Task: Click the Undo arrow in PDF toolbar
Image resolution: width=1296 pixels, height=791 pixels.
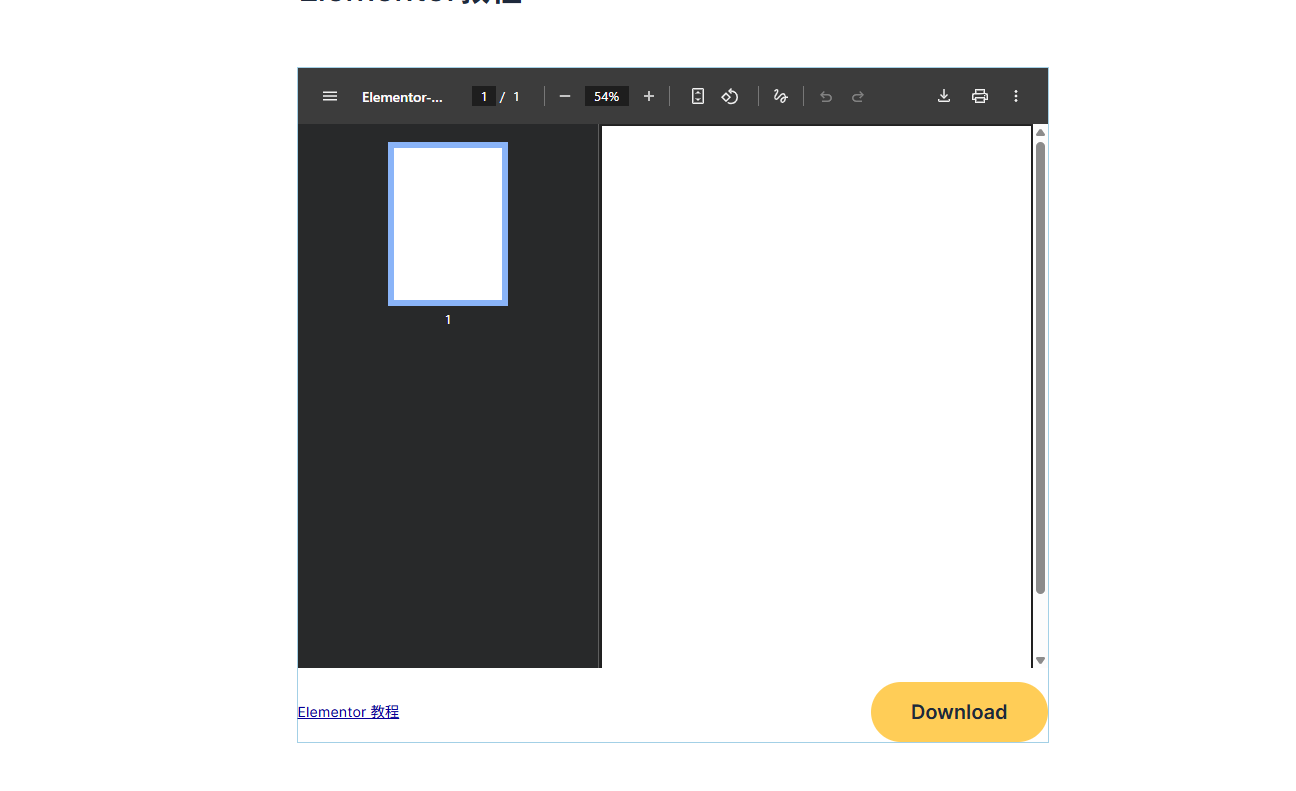Action: (x=826, y=96)
